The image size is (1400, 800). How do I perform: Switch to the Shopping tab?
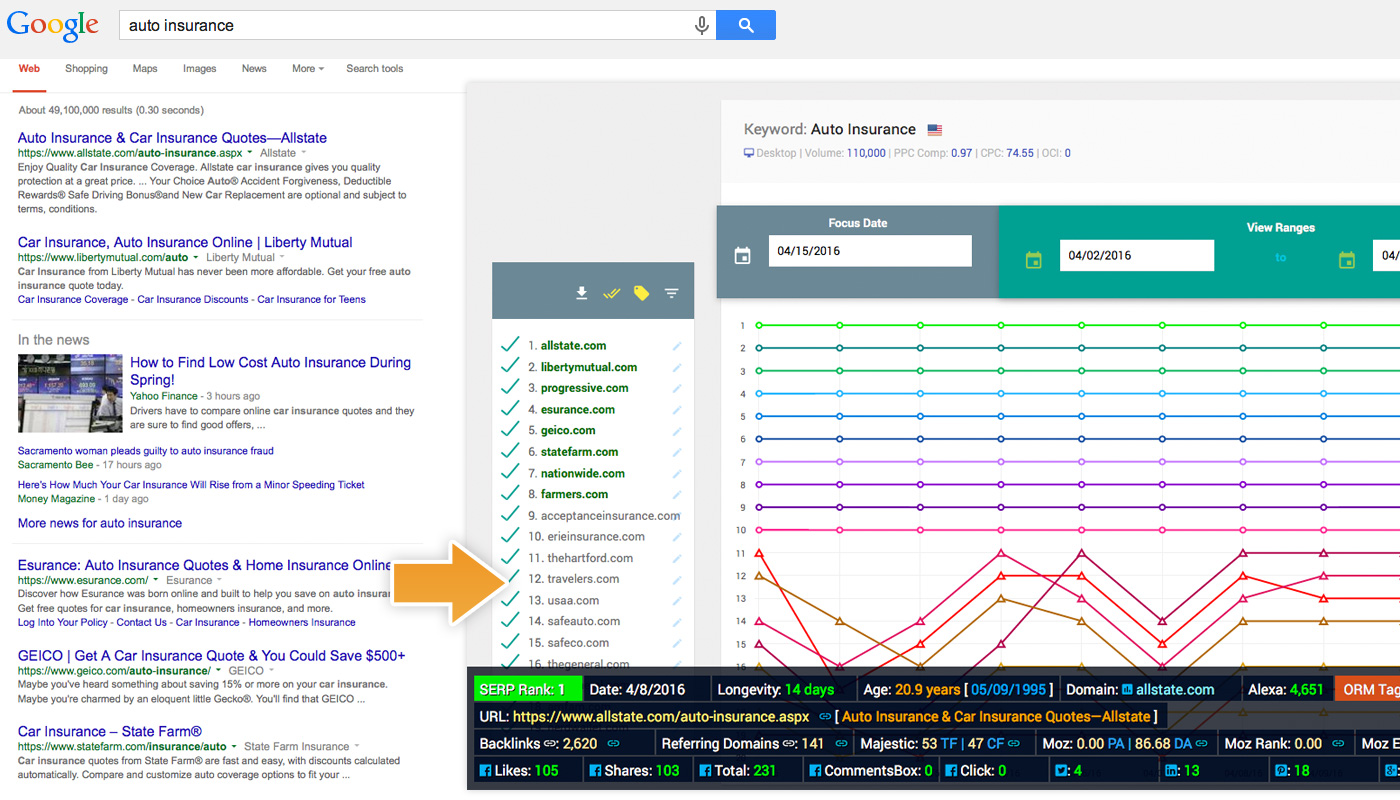pyautogui.click(x=86, y=69)
